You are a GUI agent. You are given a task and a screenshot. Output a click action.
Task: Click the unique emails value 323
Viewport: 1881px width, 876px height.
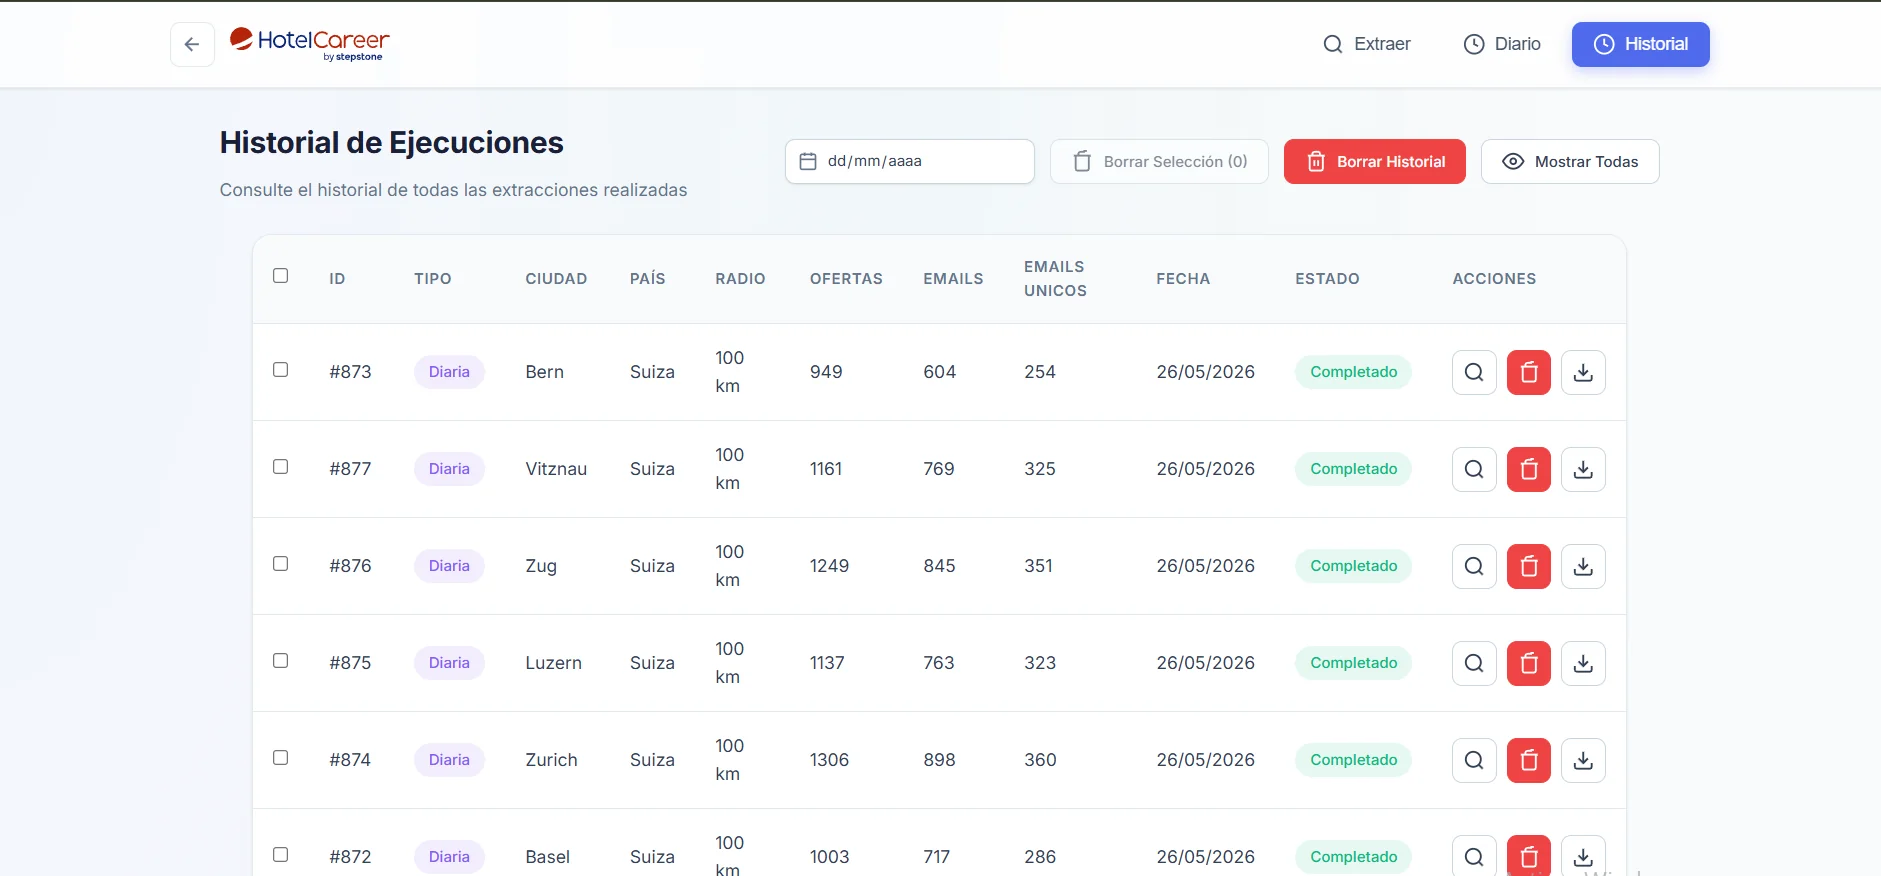pos(1040,663)
